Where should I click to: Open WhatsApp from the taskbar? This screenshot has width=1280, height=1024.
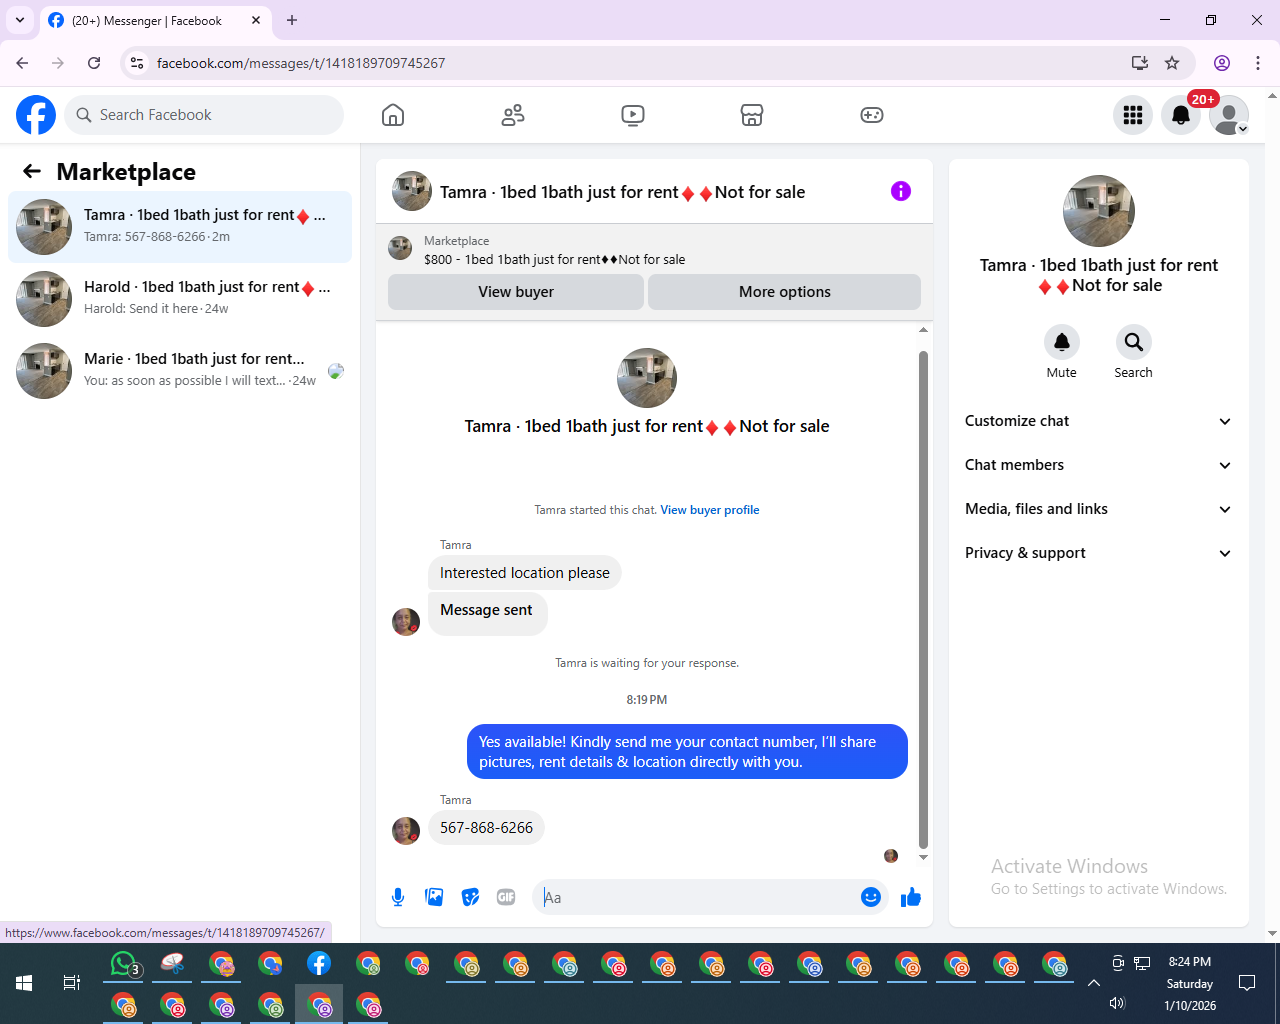coord(124,964)
